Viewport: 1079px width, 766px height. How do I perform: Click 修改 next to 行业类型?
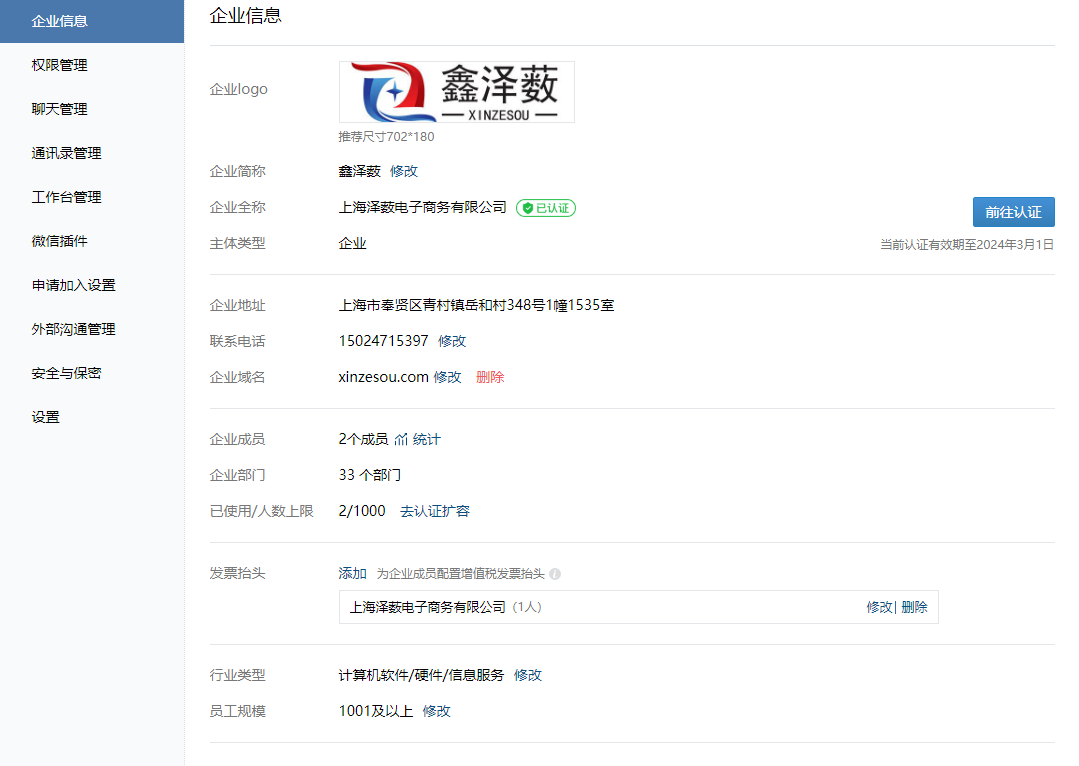[x=528, y=675]
